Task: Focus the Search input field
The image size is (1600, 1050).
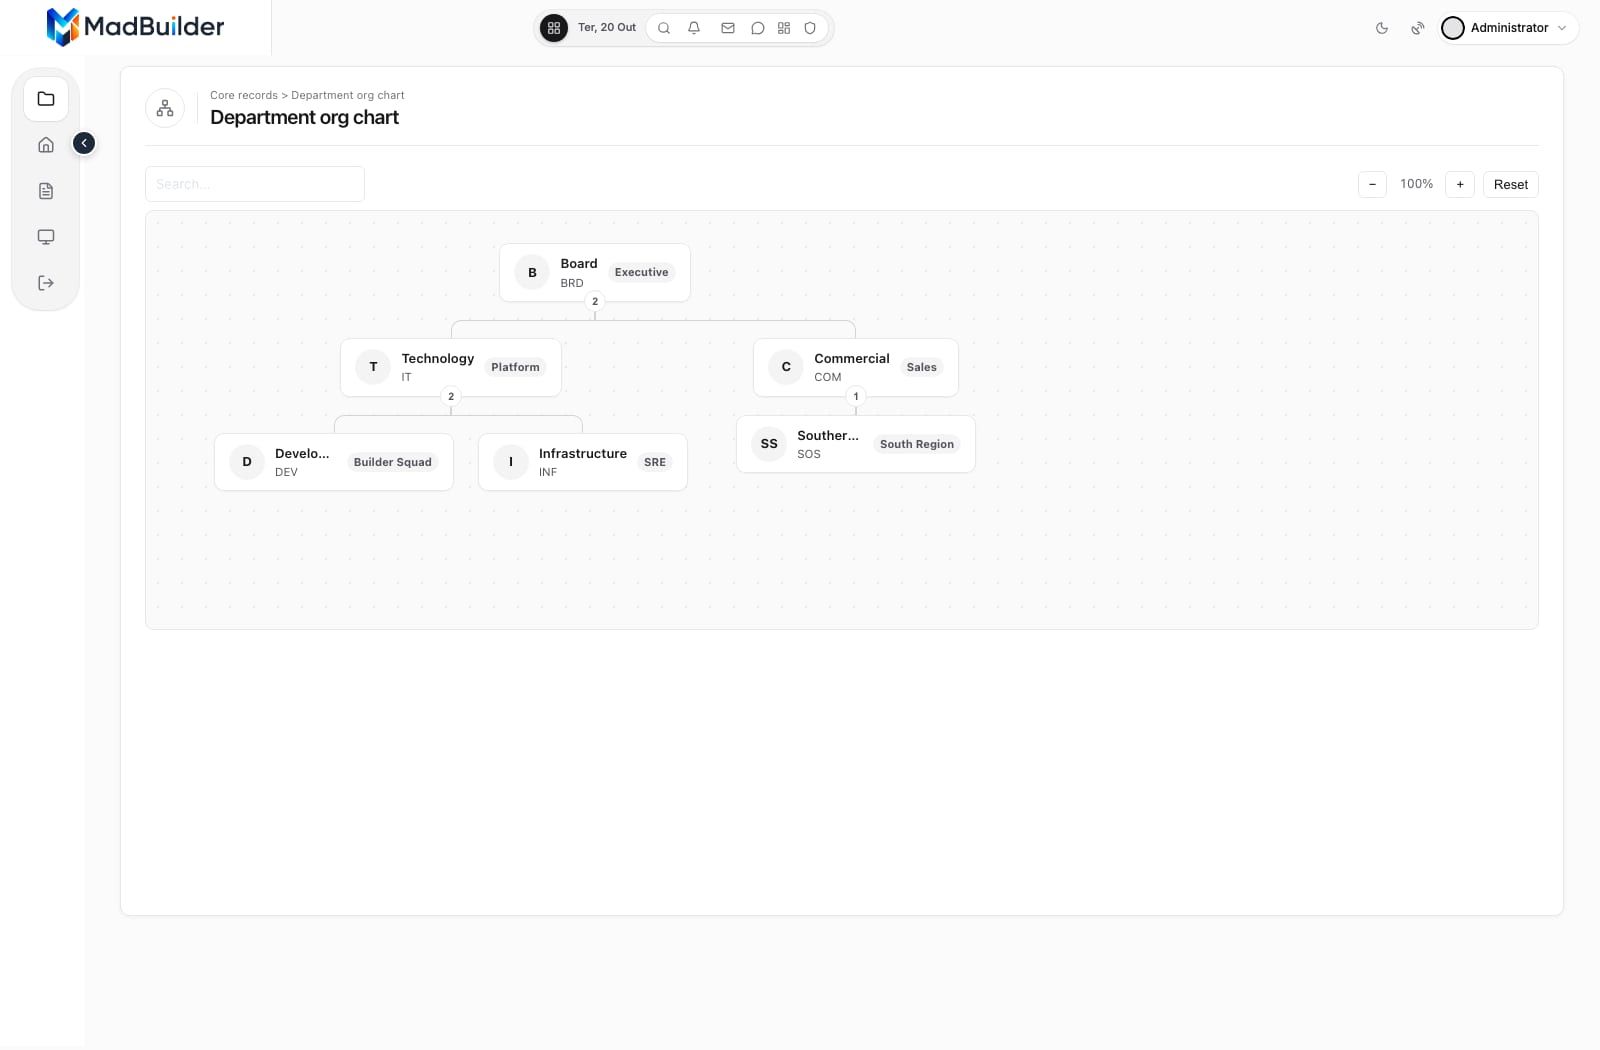Action: [x=255, y=184]
